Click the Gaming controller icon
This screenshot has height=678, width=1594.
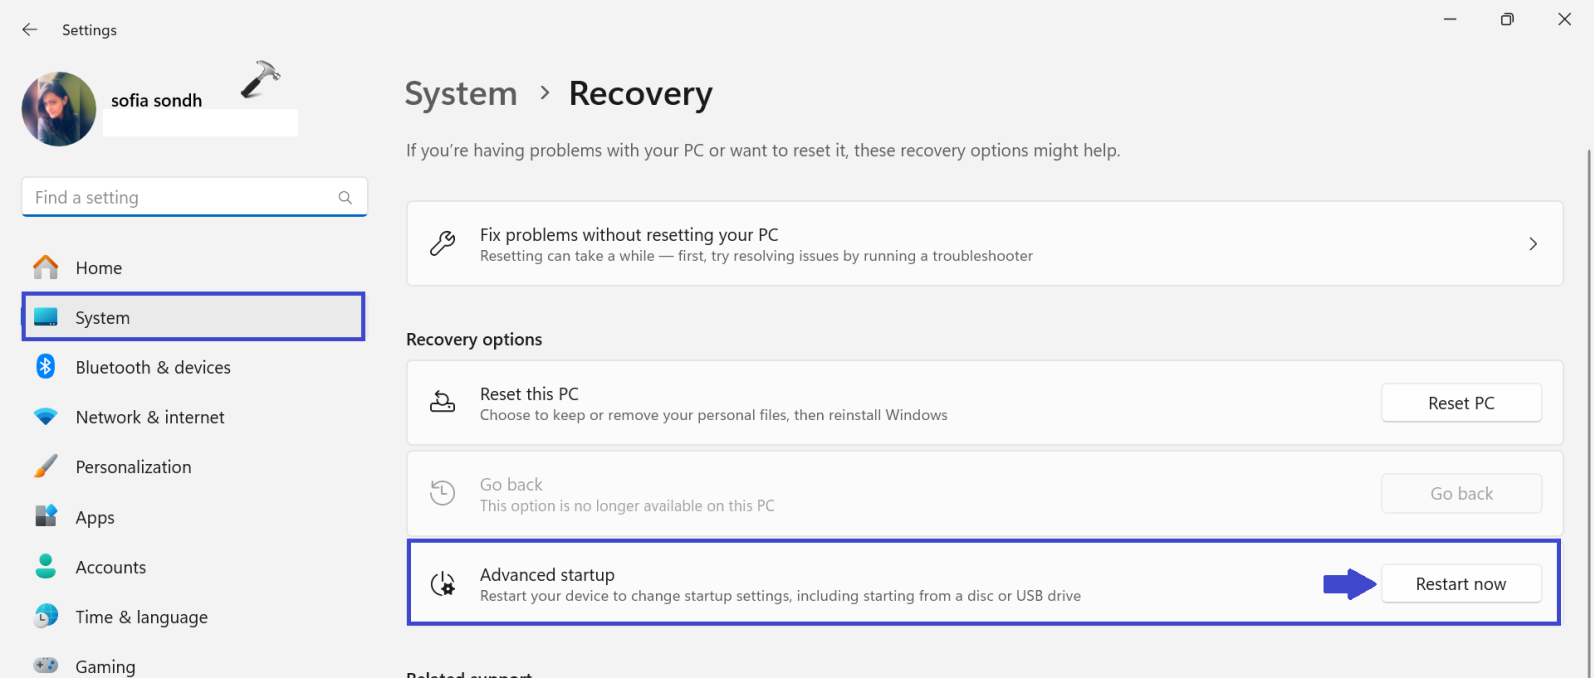46,665
